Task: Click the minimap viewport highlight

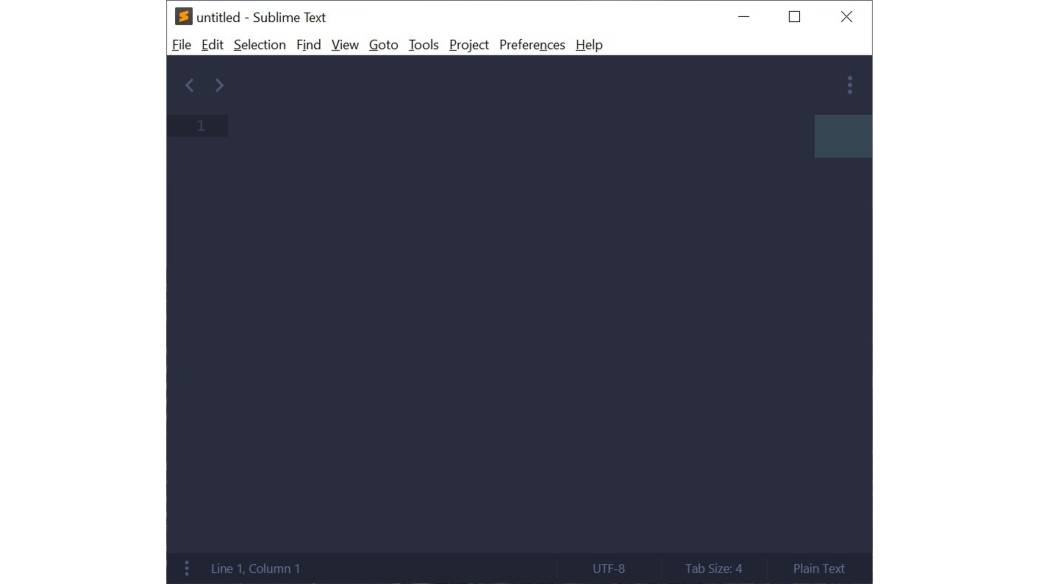Action: 842,136
